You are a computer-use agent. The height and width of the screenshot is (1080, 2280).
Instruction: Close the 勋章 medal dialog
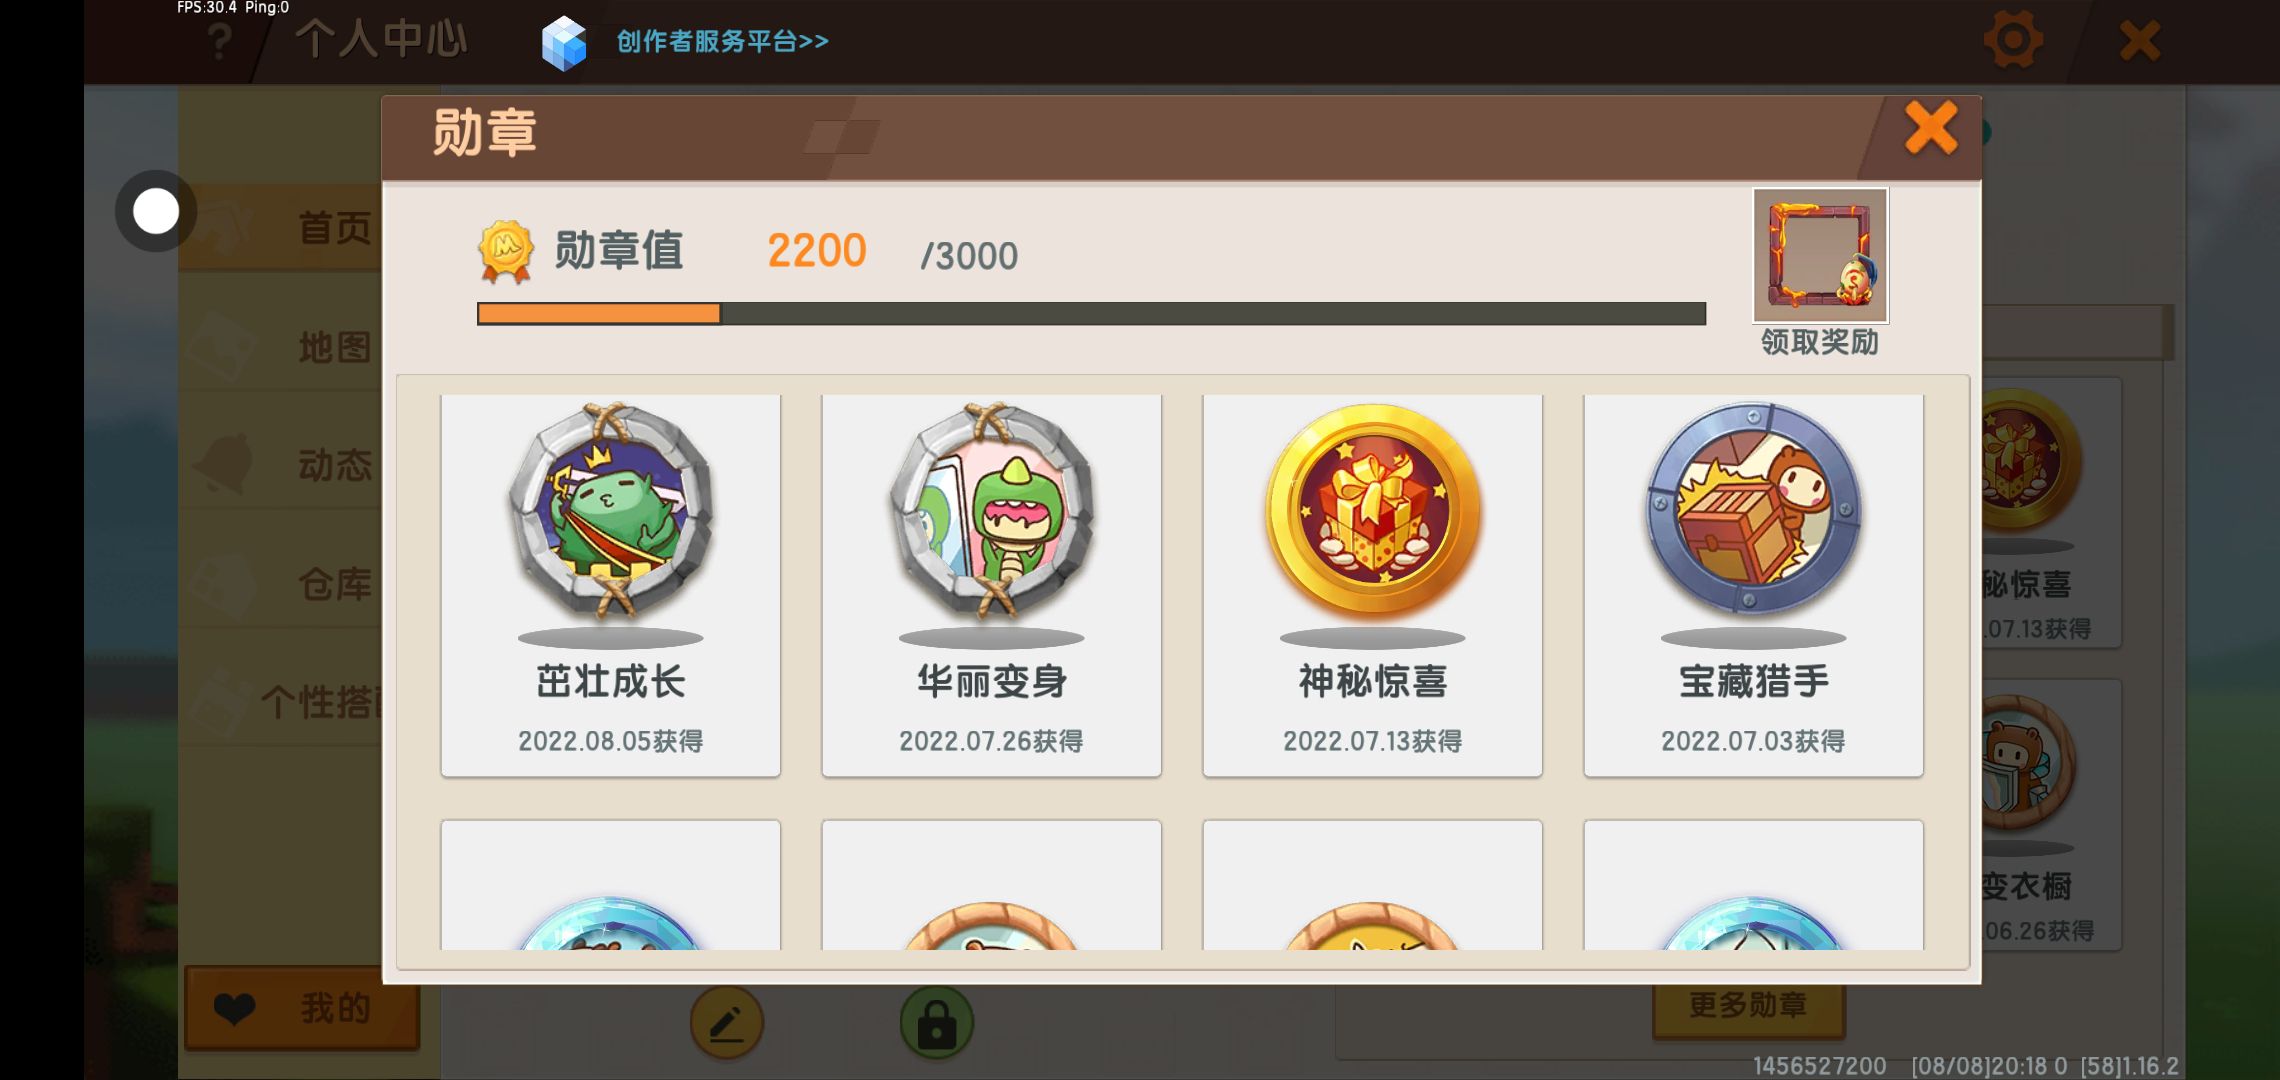click(1930, 128)
